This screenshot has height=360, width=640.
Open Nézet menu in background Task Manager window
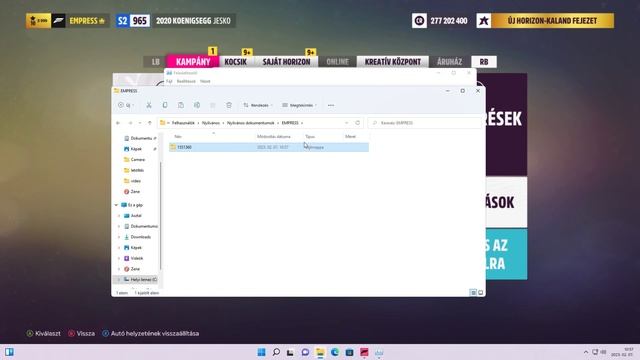click(x=205, y=81)
